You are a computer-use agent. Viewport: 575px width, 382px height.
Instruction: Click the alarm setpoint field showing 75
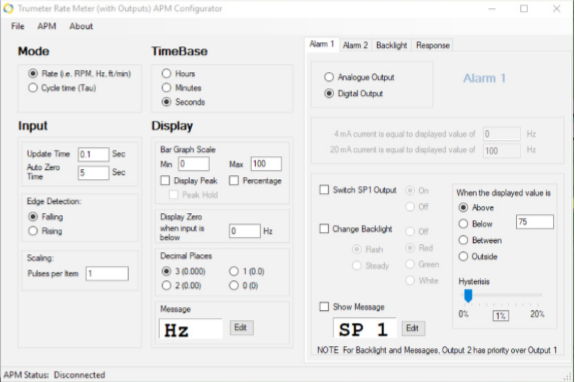coord(535,222)
